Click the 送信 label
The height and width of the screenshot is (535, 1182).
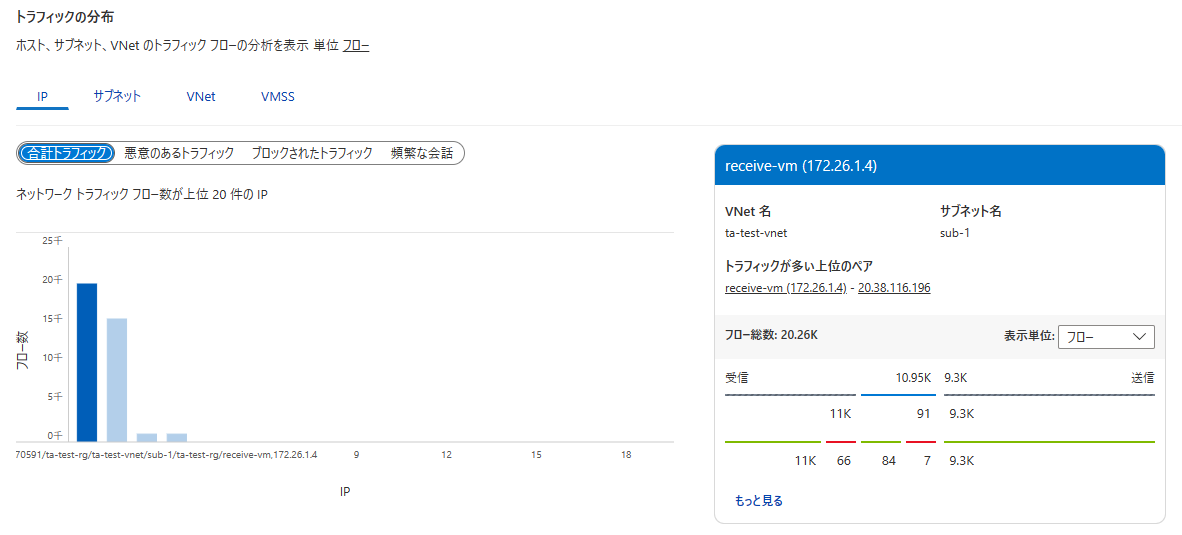(x=1142, y=378)
